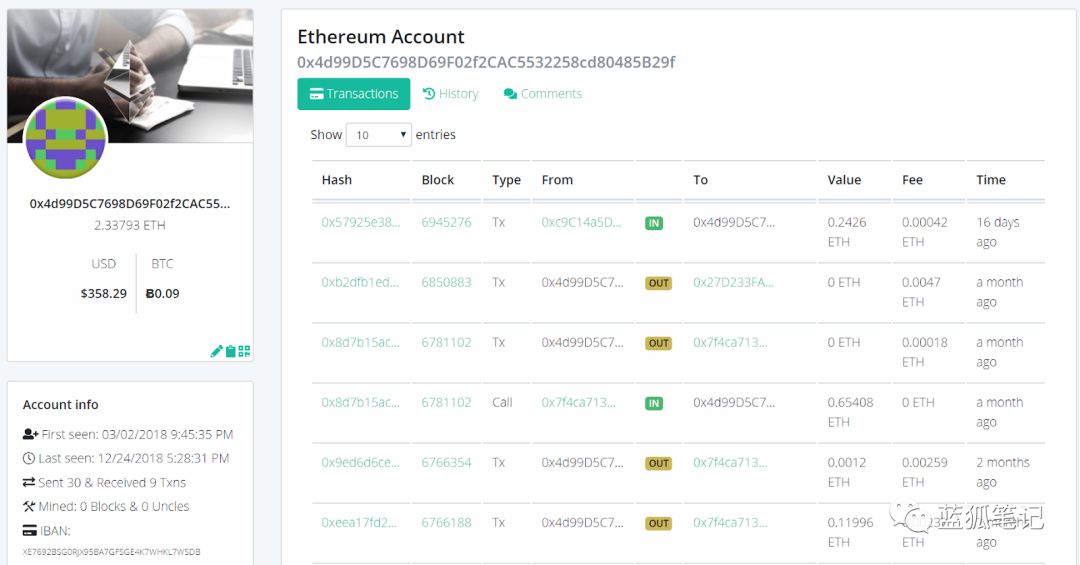Viewport: 1080px width, 565px height.
Task: Show the QR code icon for address
Action: coord(245,351)
